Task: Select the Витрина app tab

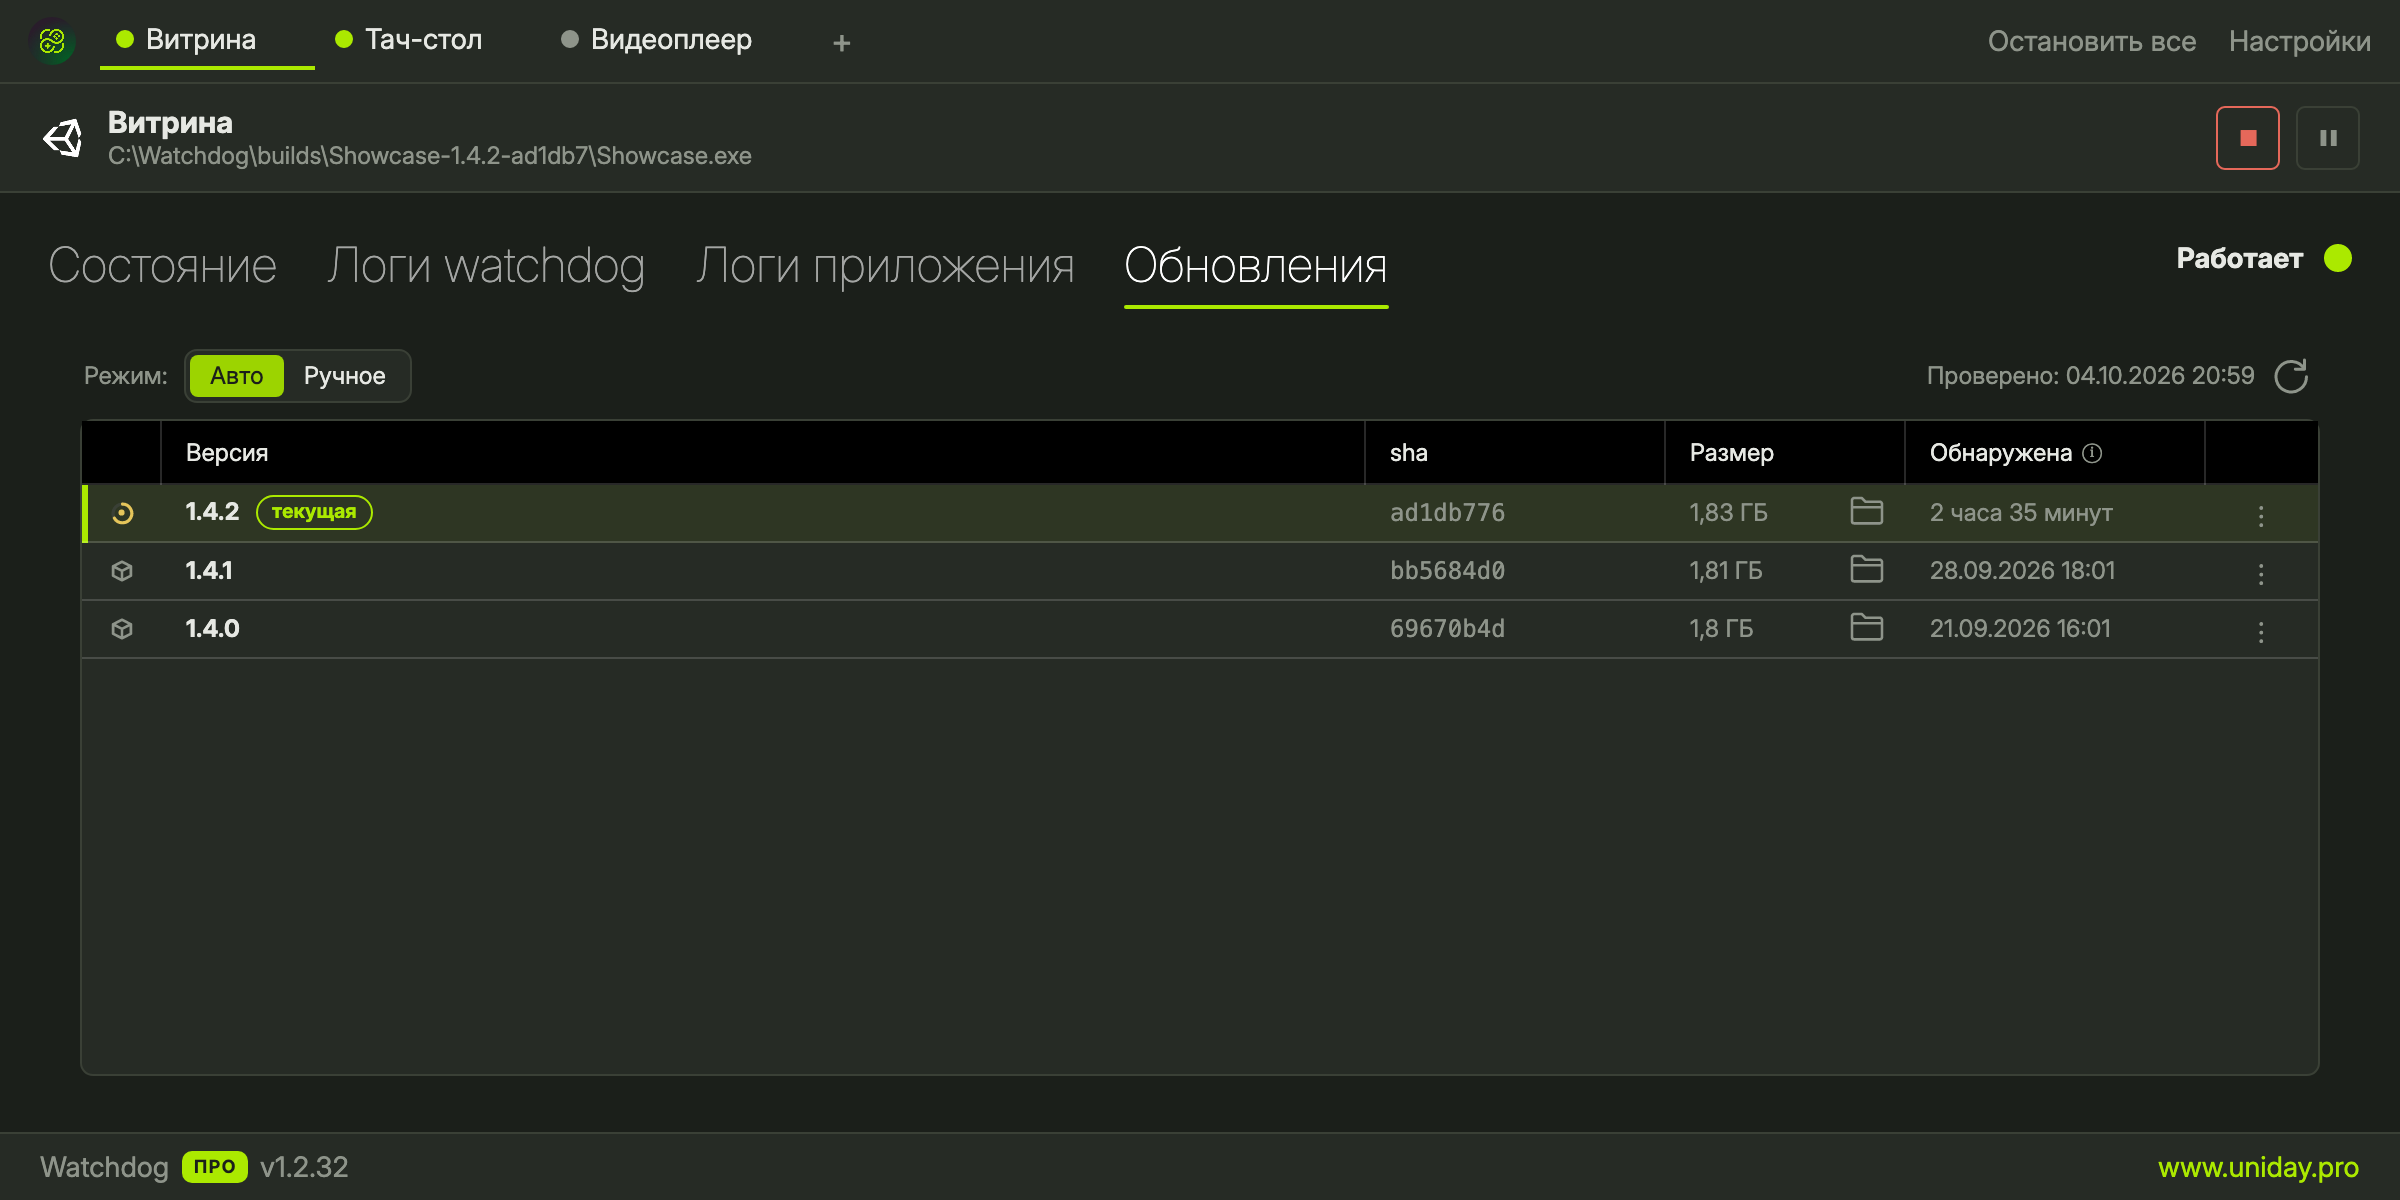Action: pyautogui.click(x=207, y=41)
